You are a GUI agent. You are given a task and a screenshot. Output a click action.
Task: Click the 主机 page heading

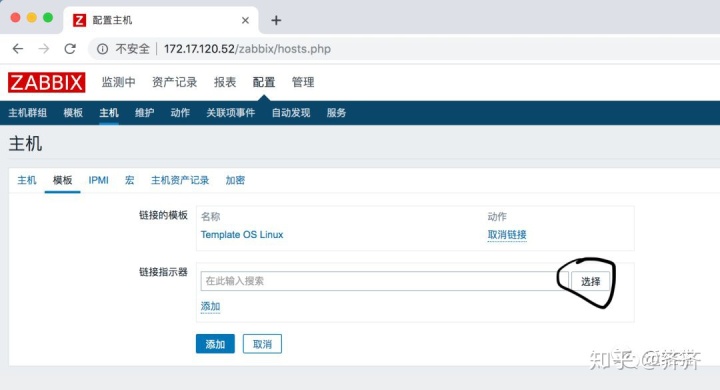pos(25,144)
